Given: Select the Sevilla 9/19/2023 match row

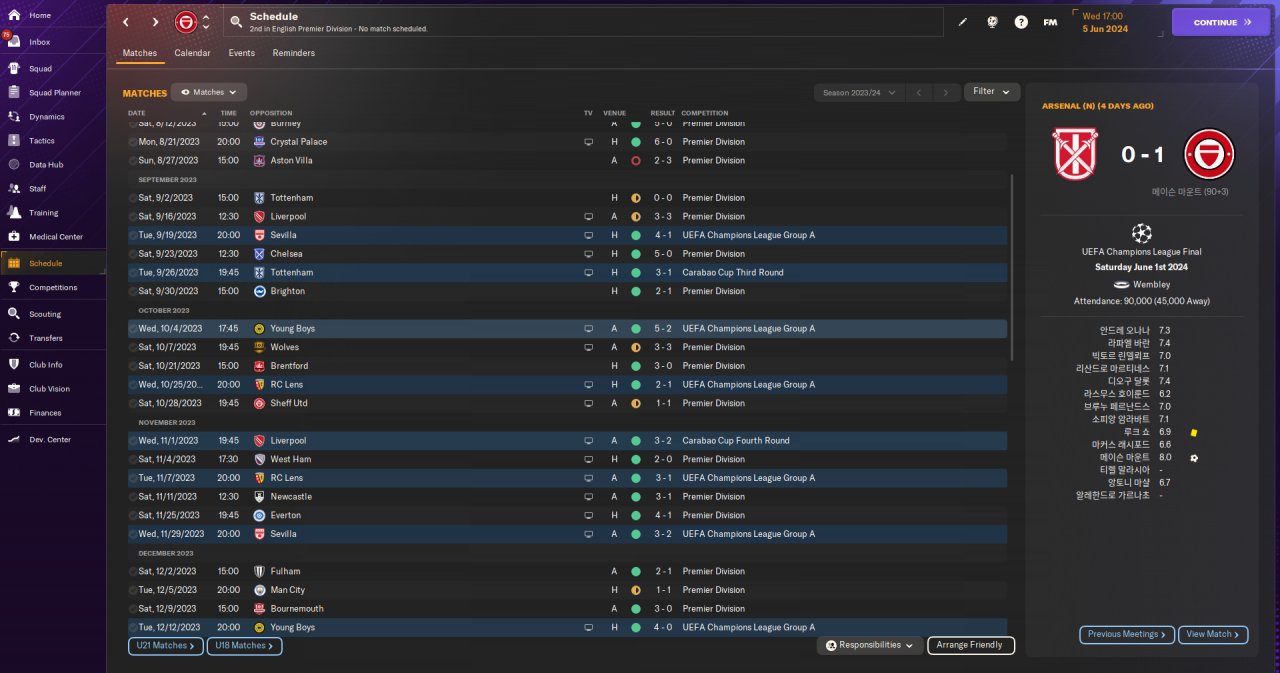Looking at the screenshot, I should coord(567,235).
